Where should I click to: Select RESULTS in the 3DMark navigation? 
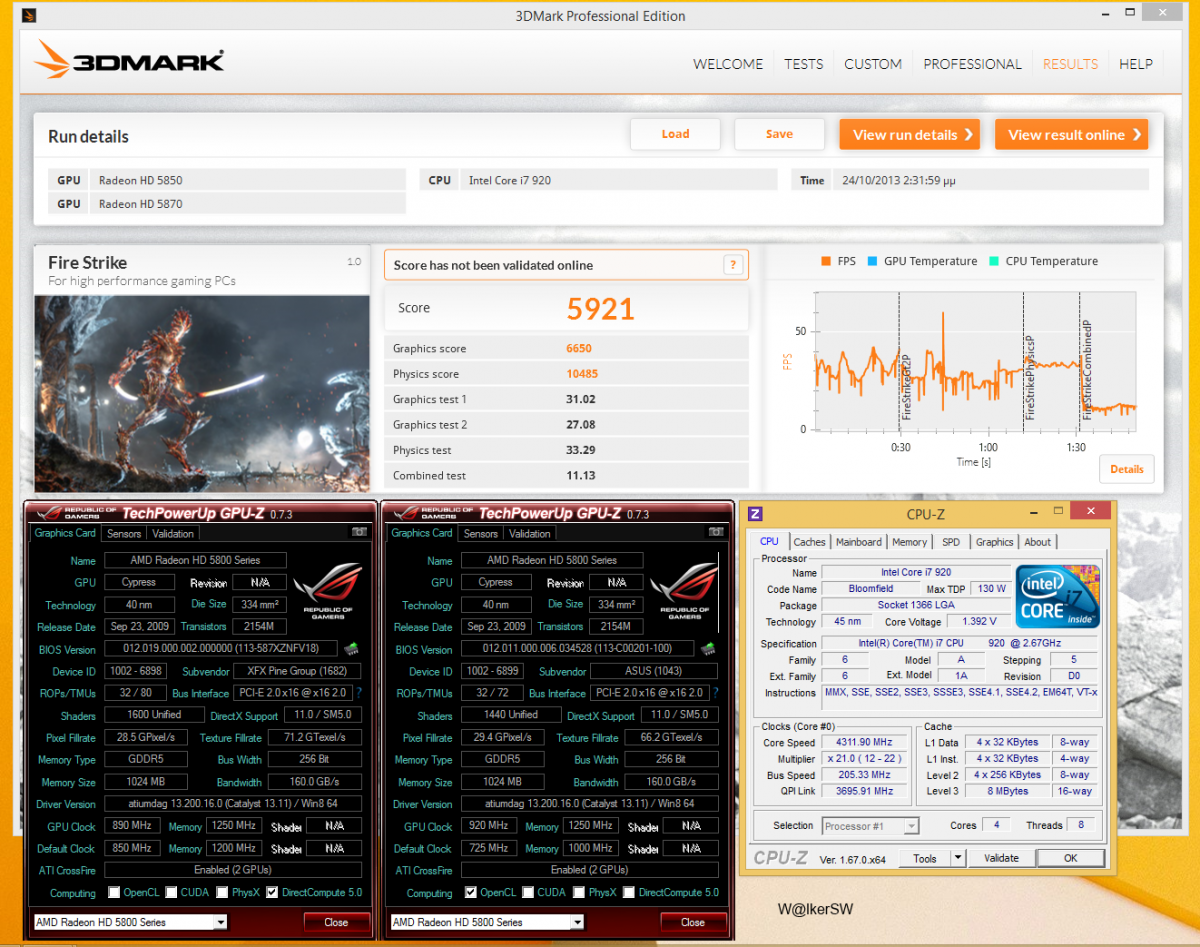(1070, 64)
